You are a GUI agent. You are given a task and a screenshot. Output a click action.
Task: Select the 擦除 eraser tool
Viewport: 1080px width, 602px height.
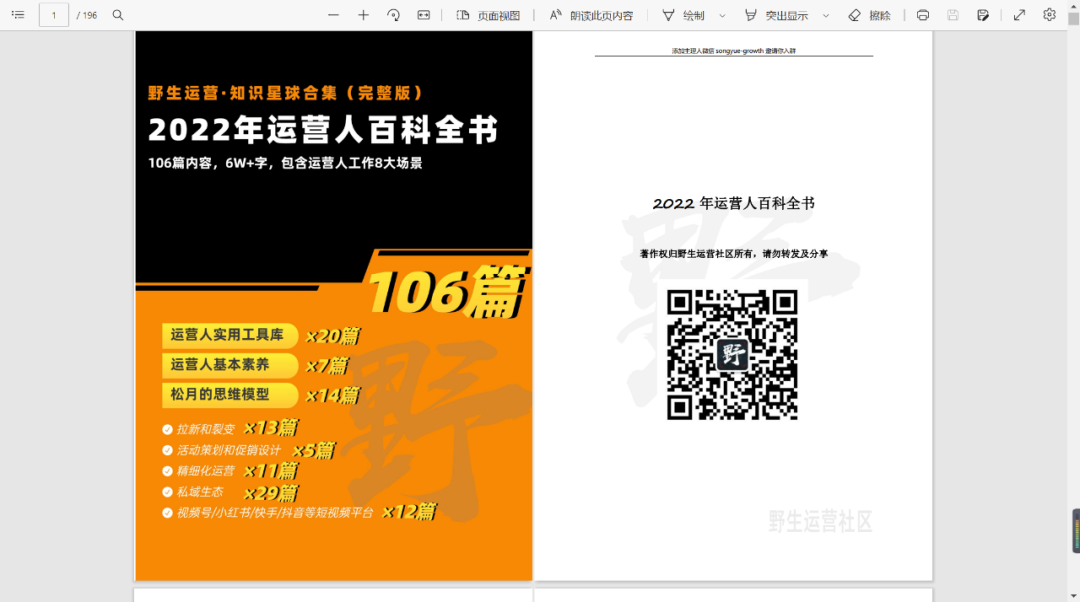(869, 15)
